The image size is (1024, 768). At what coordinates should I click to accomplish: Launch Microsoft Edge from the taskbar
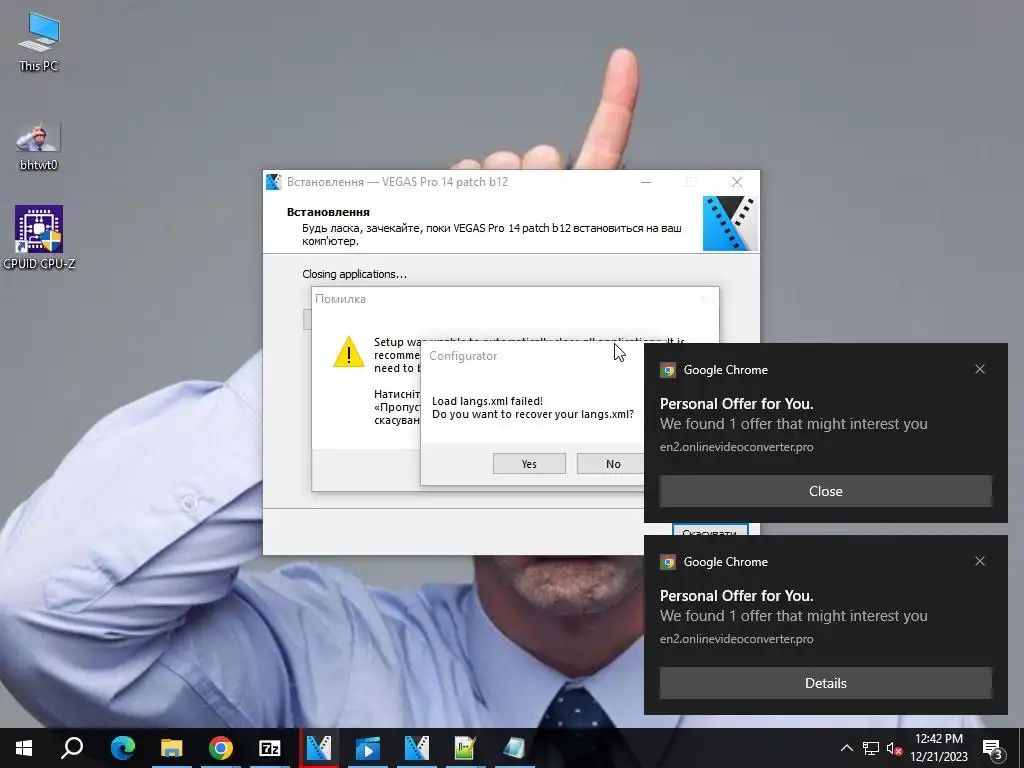pos(122,748)
